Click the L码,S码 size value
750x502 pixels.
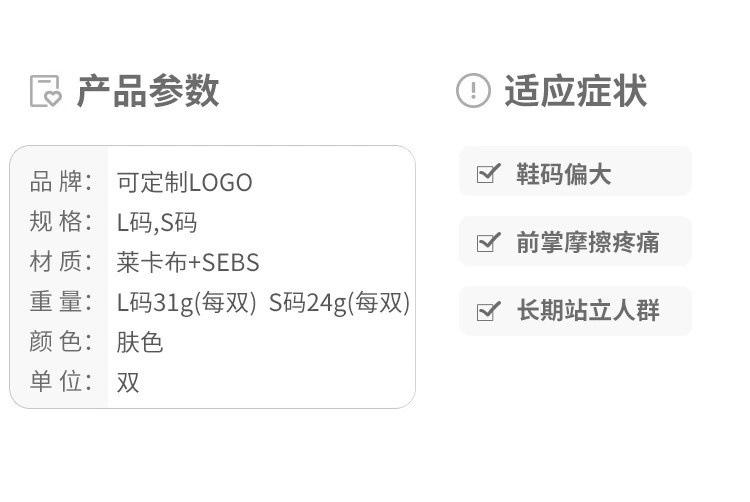pos(157,222)
